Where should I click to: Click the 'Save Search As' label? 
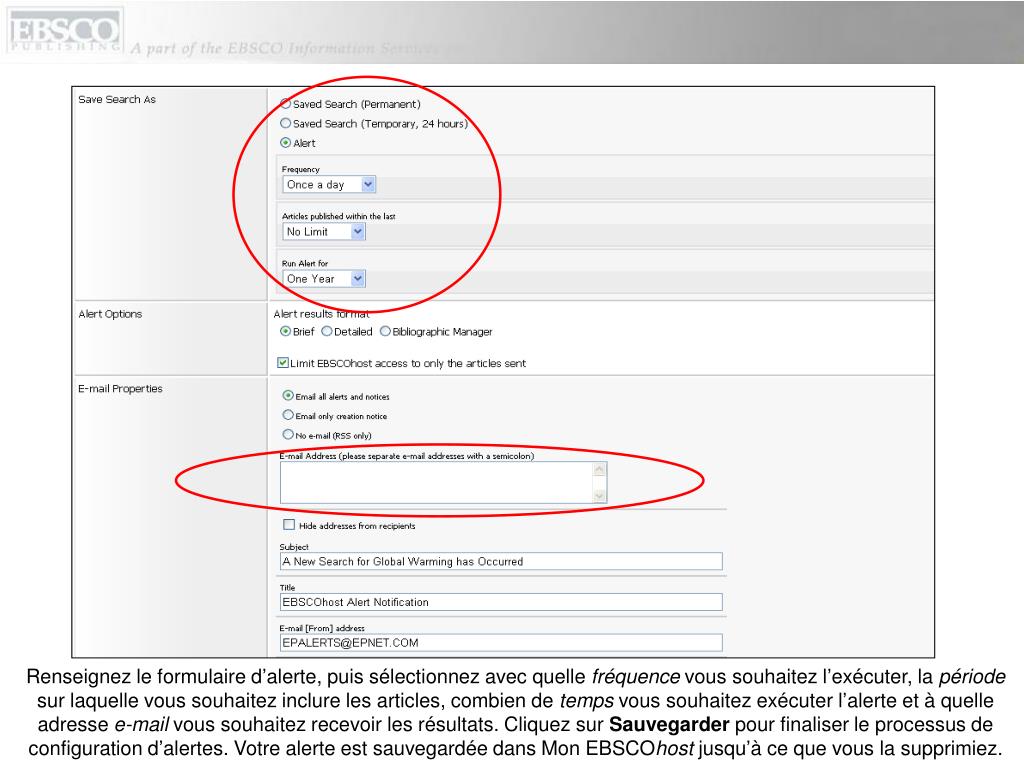[x=117, y=99]
